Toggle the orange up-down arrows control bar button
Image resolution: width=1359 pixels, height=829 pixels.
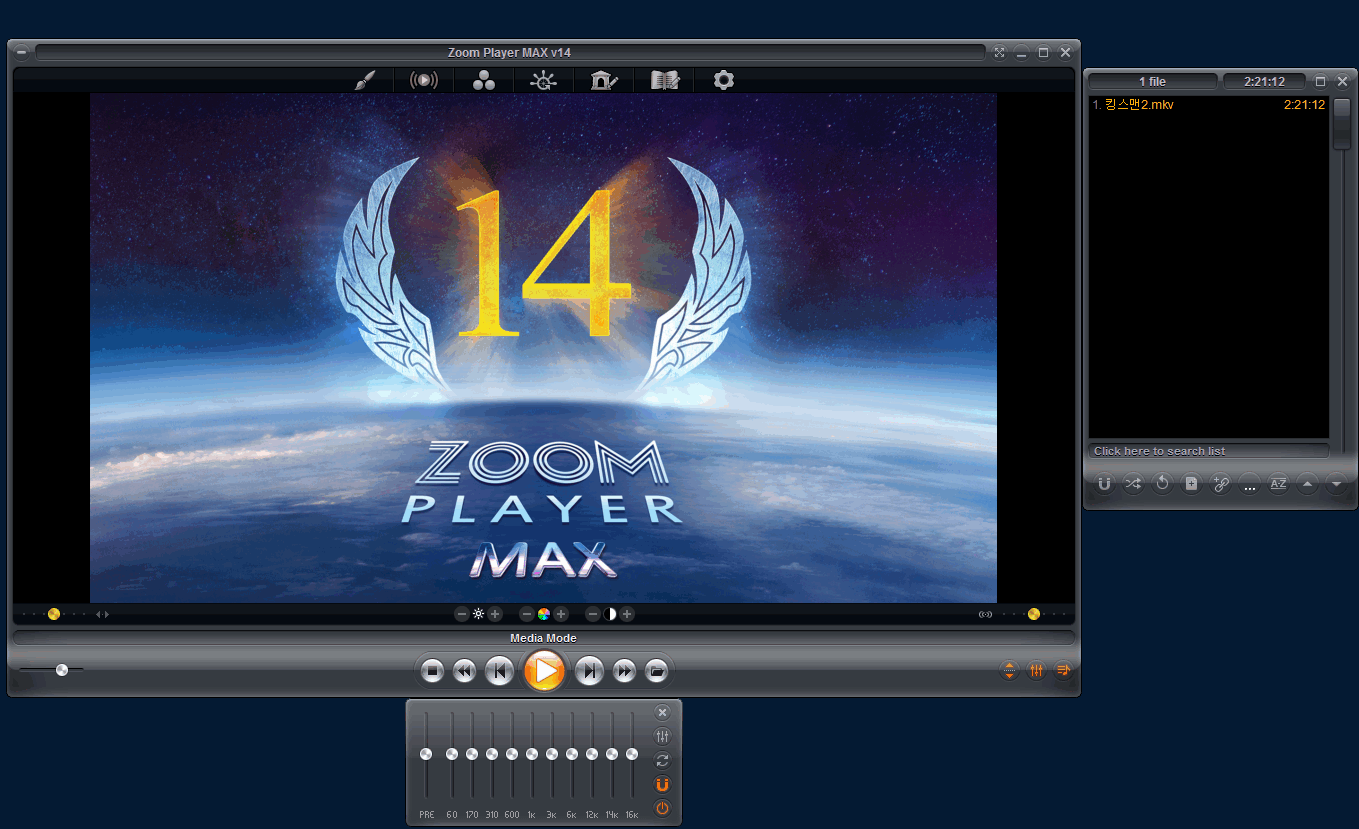pyautogui.click(x=1009, y=671)
